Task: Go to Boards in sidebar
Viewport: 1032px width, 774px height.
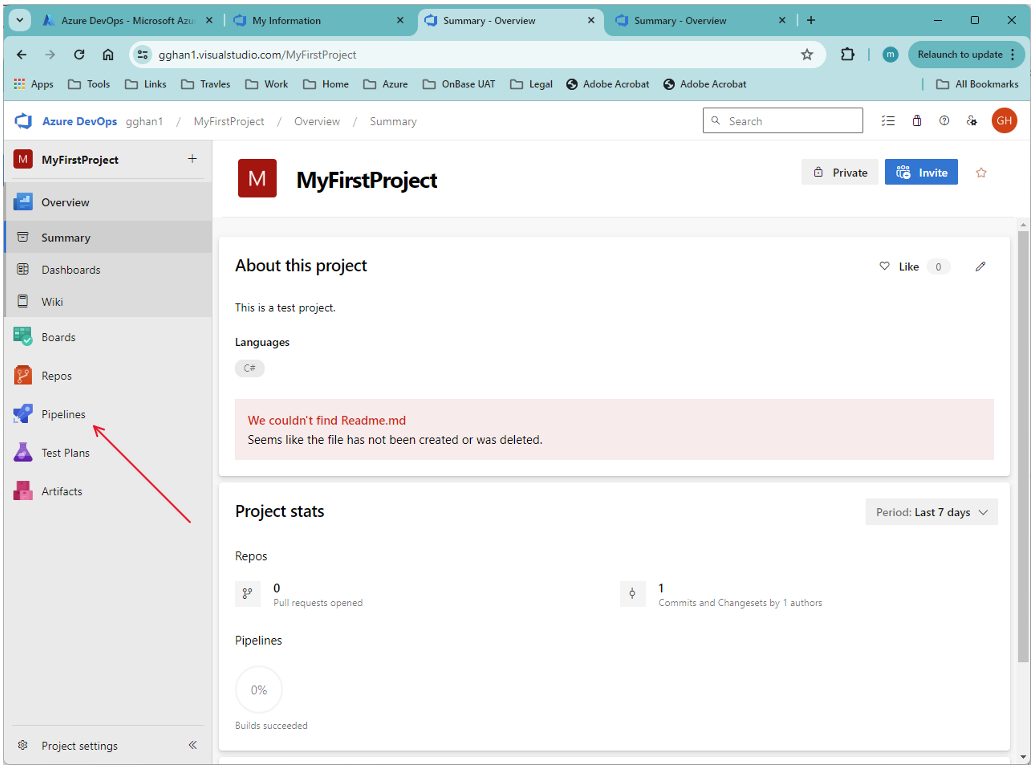Action: 58,338
